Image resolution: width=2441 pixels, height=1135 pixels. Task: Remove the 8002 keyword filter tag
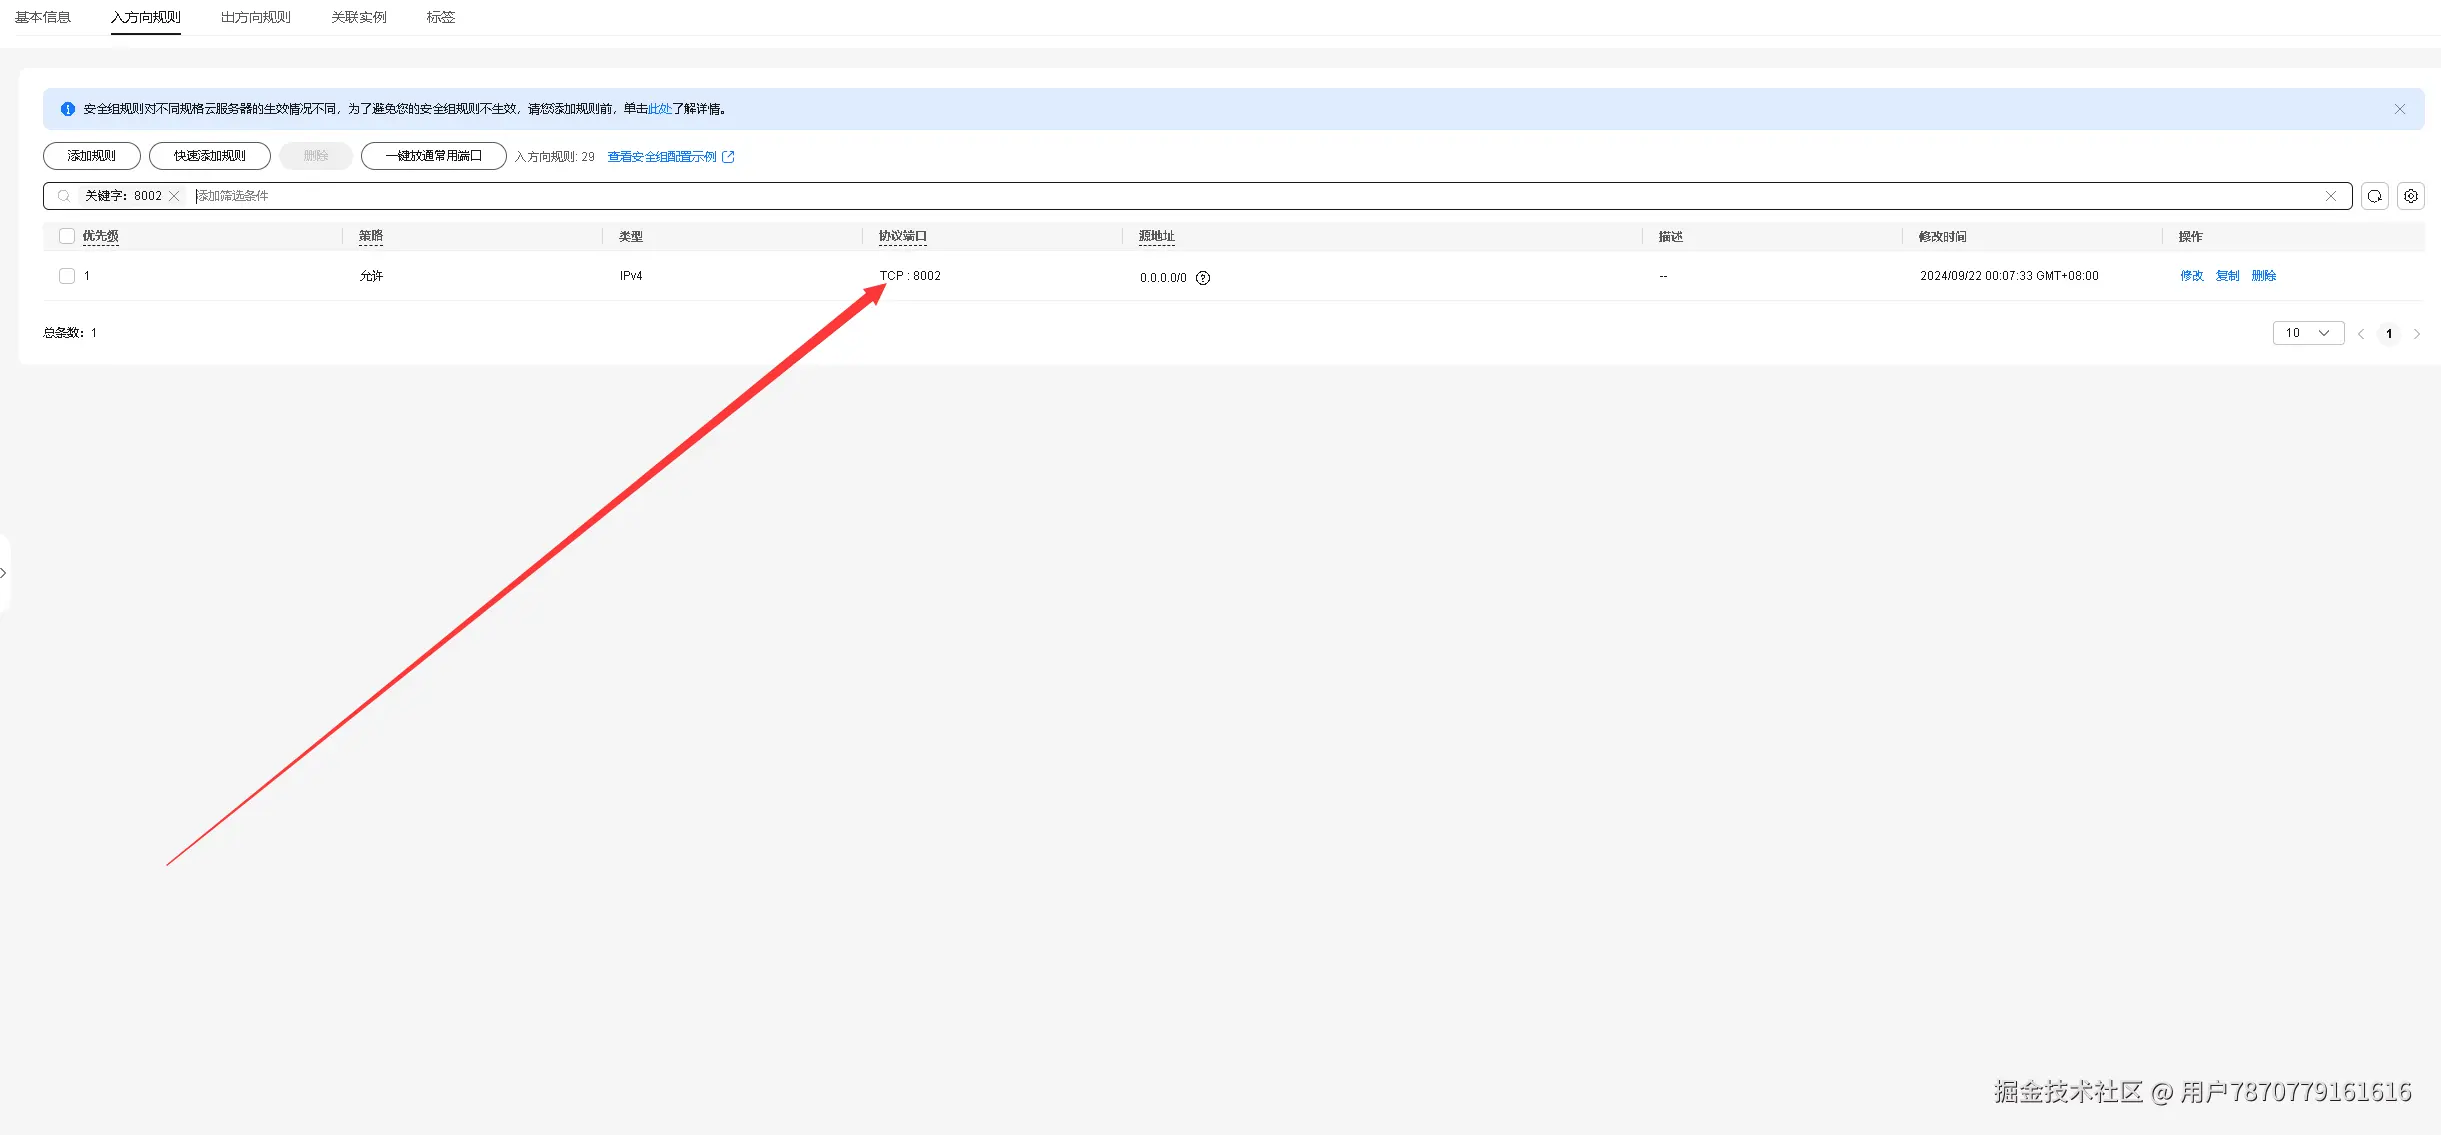tap(174, 196)
